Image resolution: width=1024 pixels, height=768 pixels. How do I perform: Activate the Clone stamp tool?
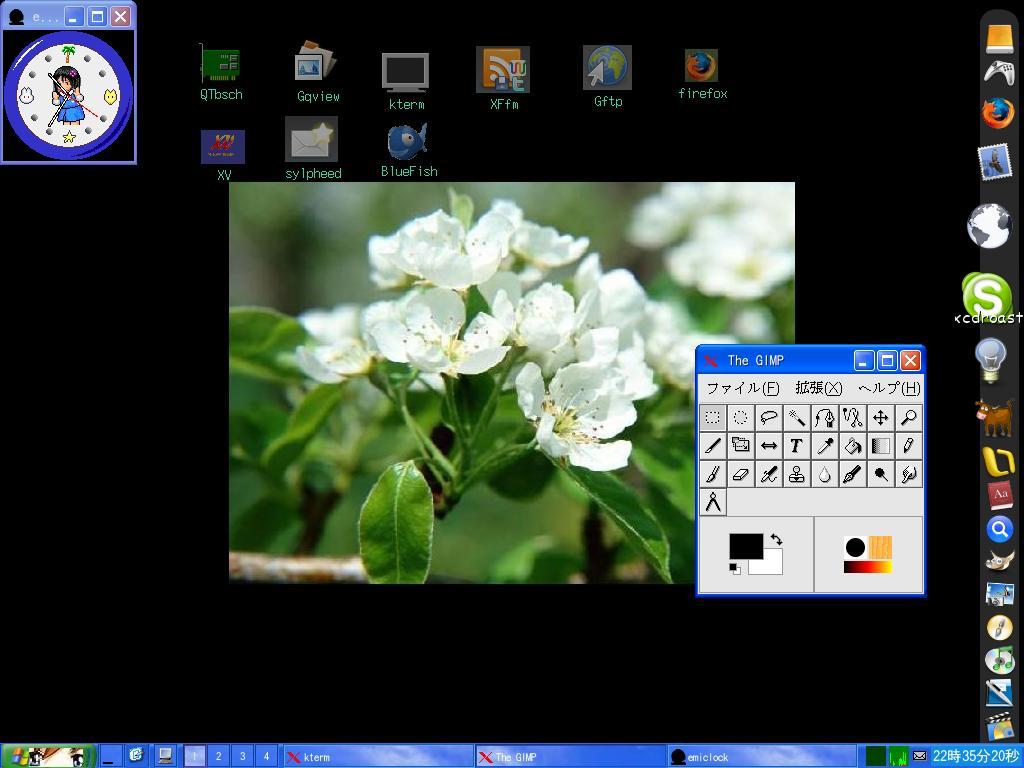(797, 474)
